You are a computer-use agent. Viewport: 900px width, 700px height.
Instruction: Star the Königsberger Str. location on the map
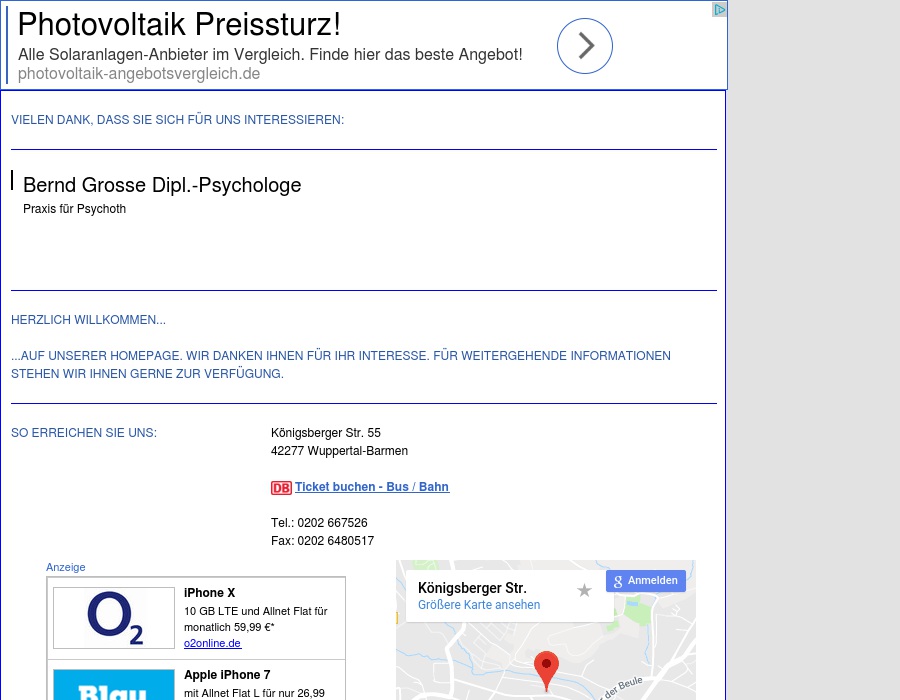pos(584,590)
